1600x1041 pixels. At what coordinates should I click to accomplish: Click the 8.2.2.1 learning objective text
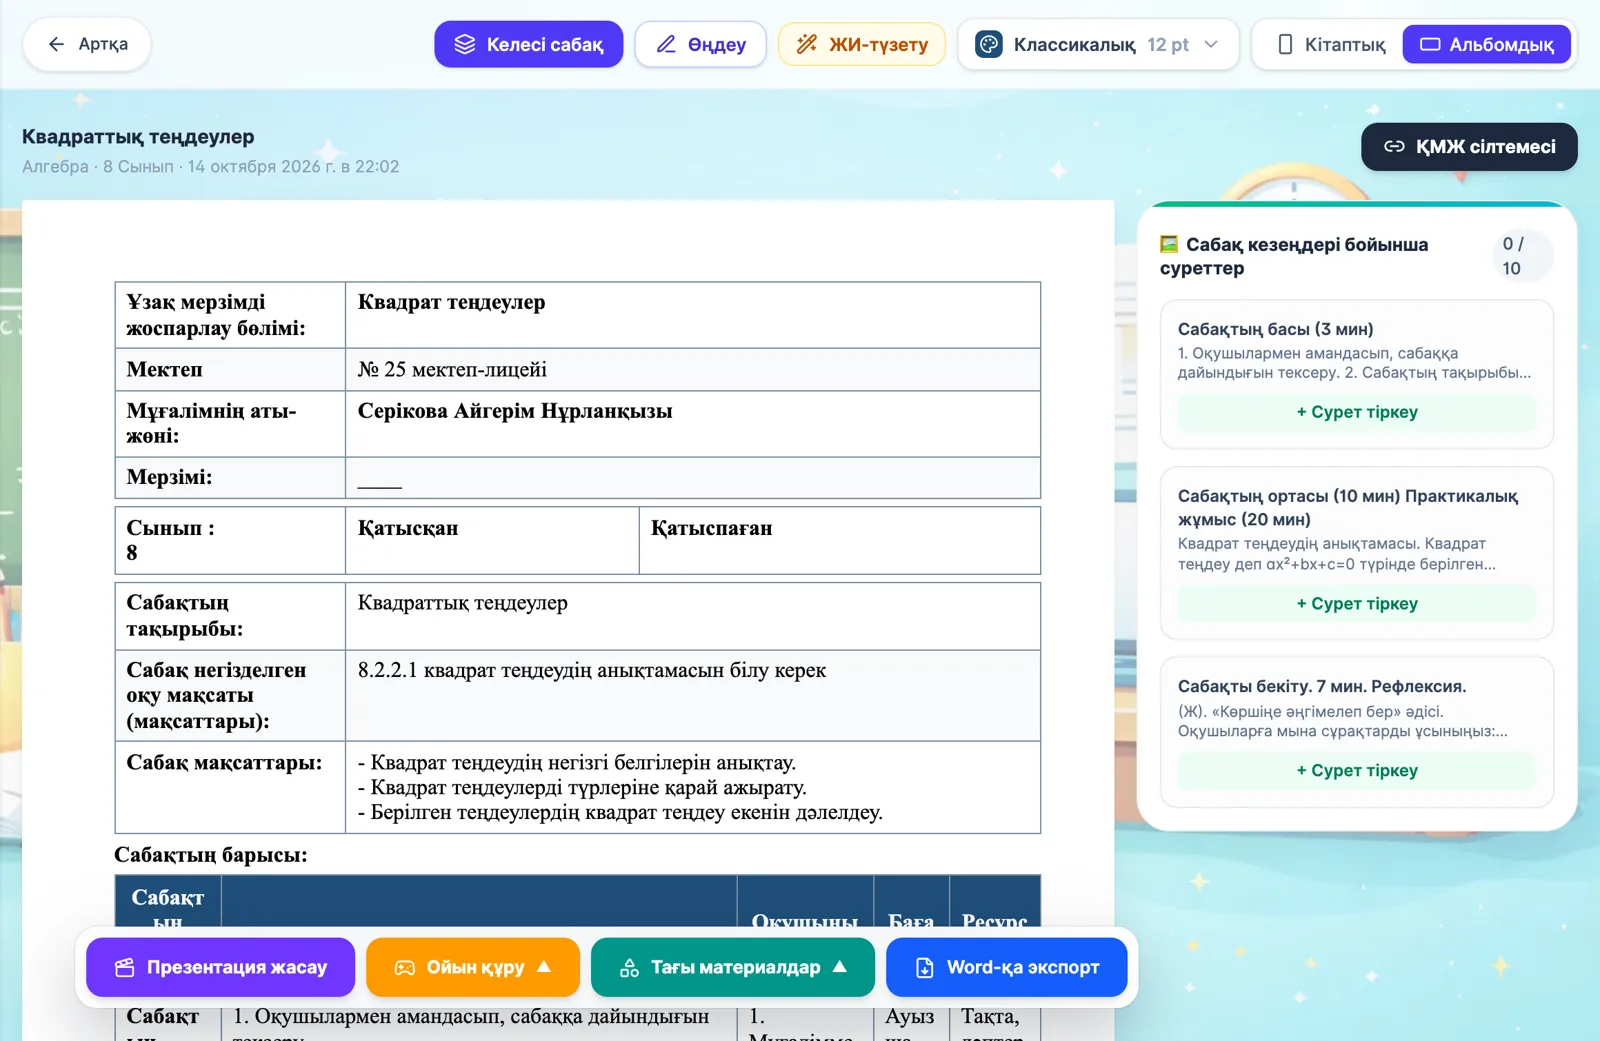[x=592, y=670]
